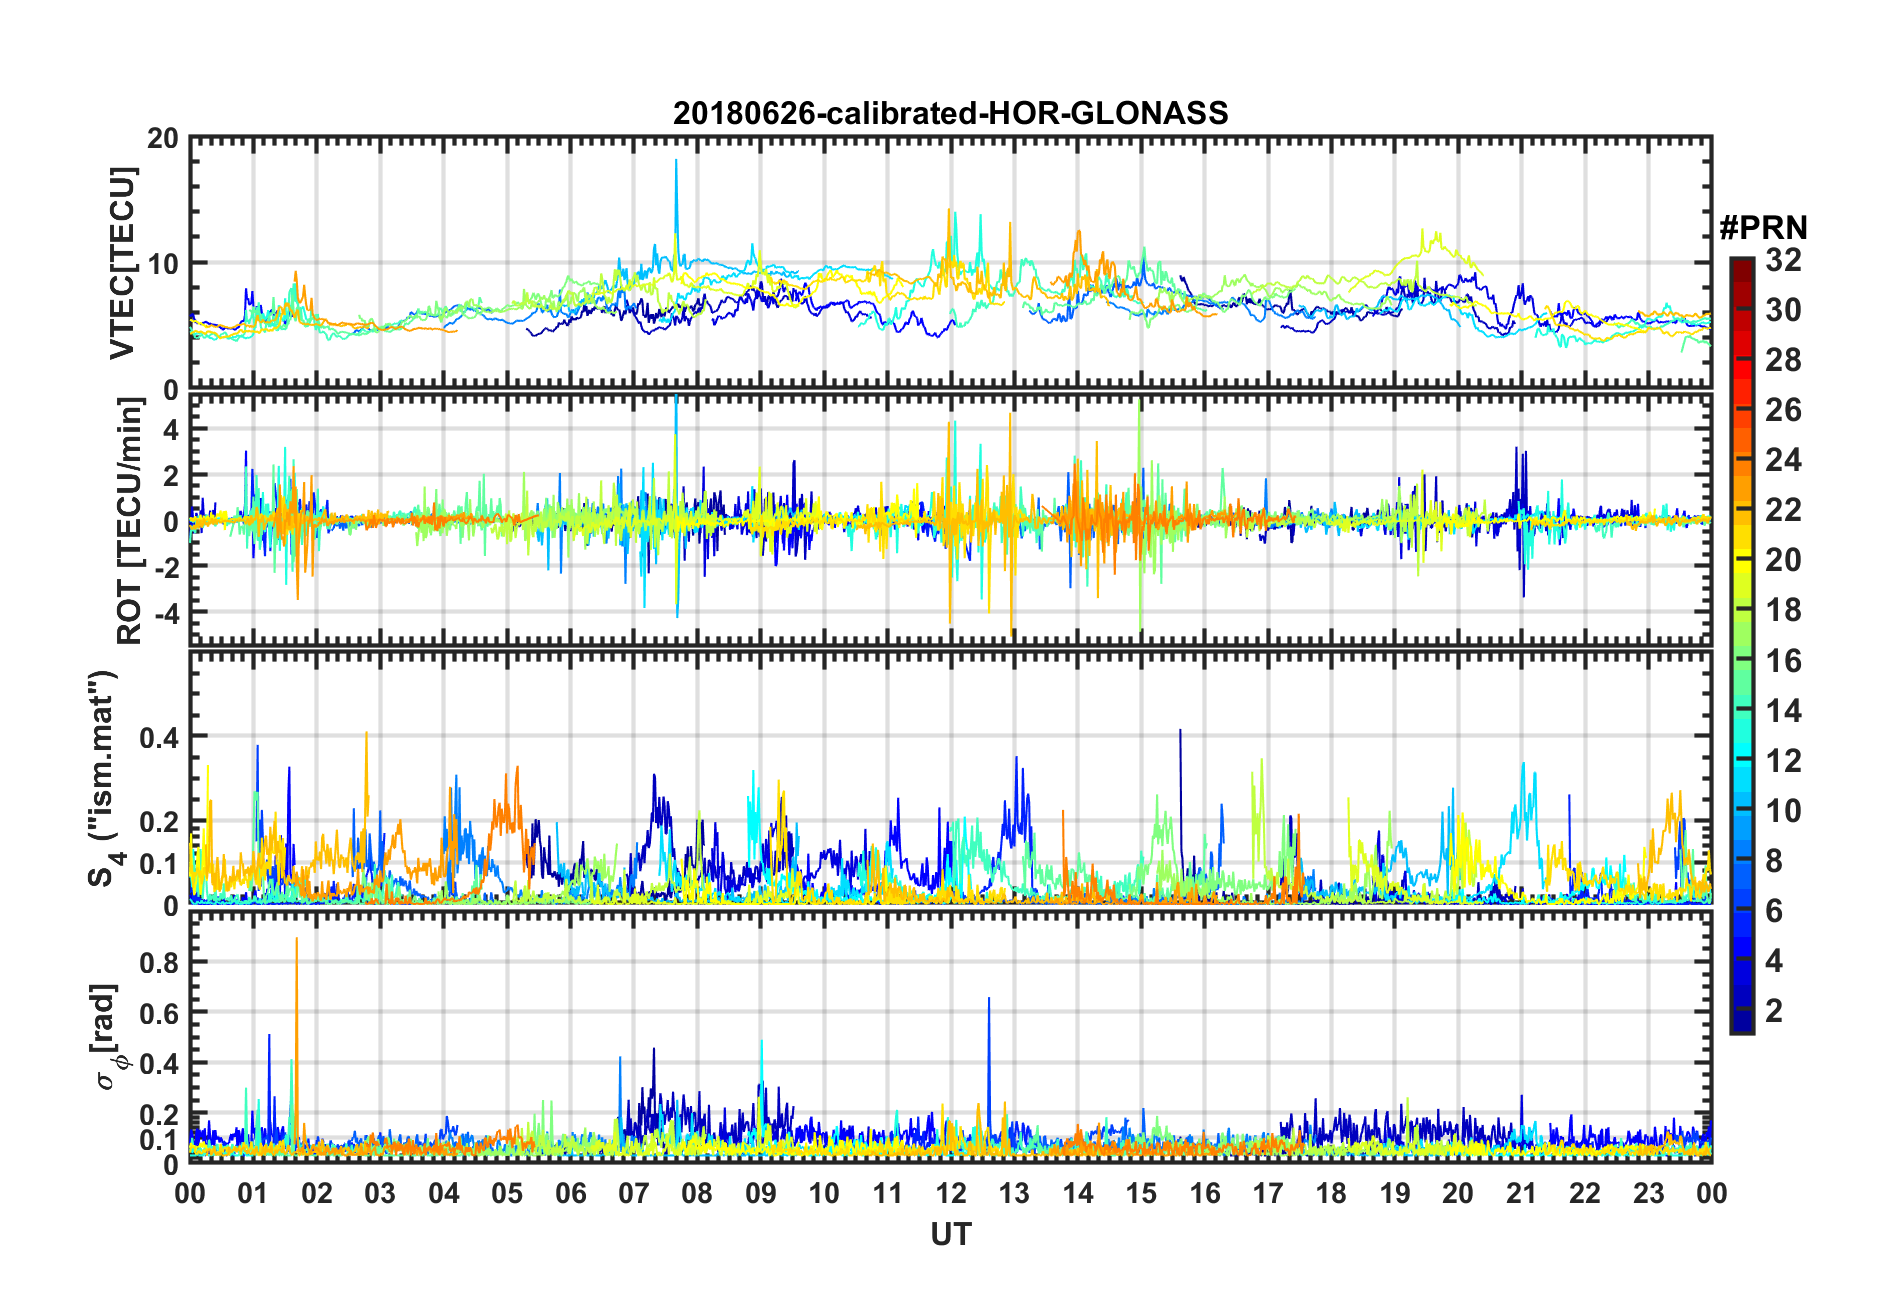Click the colorbar tick label 32

pos(1783,260)
